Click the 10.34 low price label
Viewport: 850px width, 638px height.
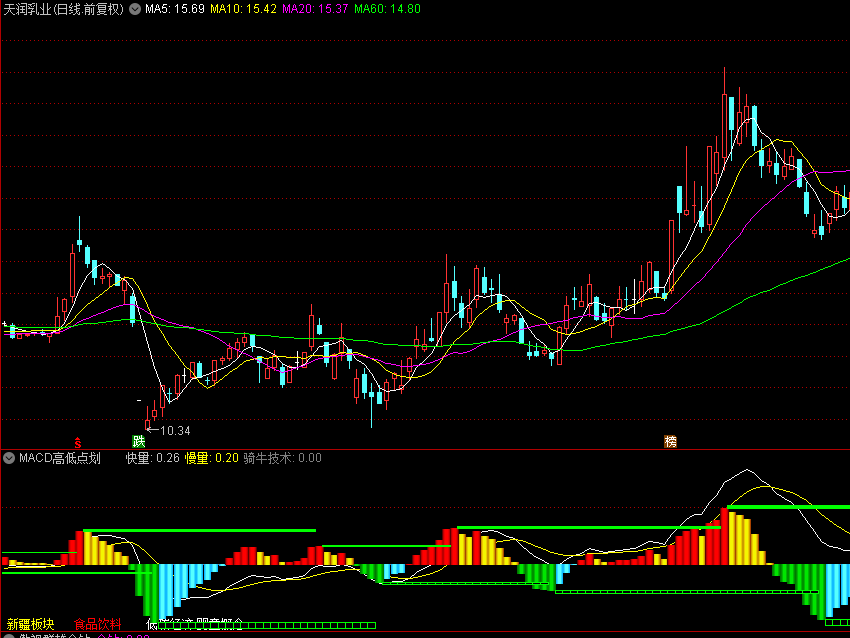pyautogui.click(x=175, y=431)
